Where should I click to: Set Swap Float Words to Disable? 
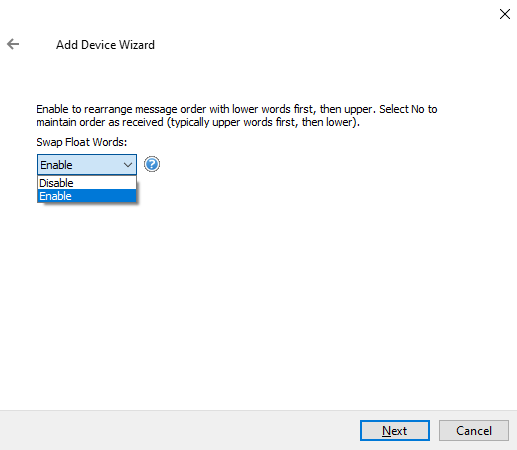point(87,183)
